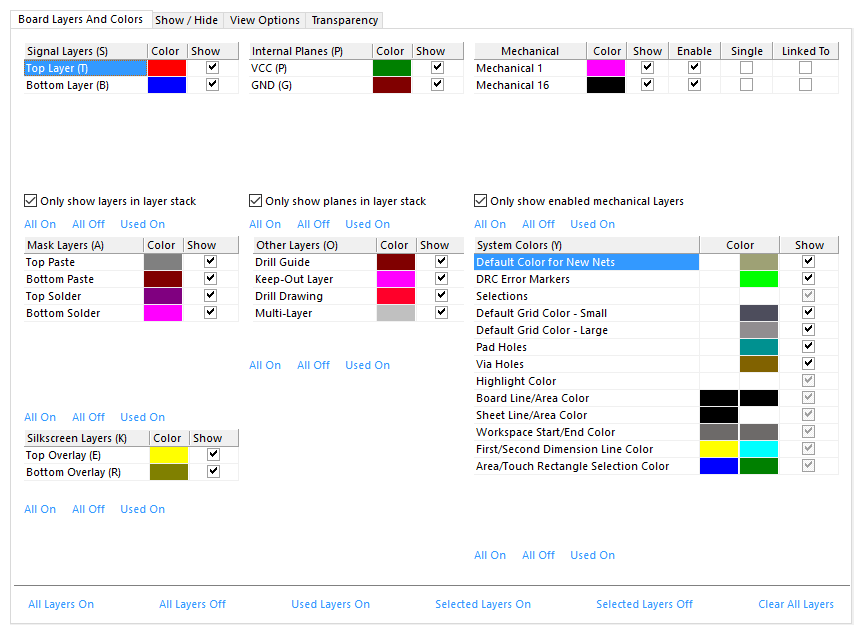Toggle Show for Pad Holes
Viewport: 864px width, 635px height.
[808, 347]
